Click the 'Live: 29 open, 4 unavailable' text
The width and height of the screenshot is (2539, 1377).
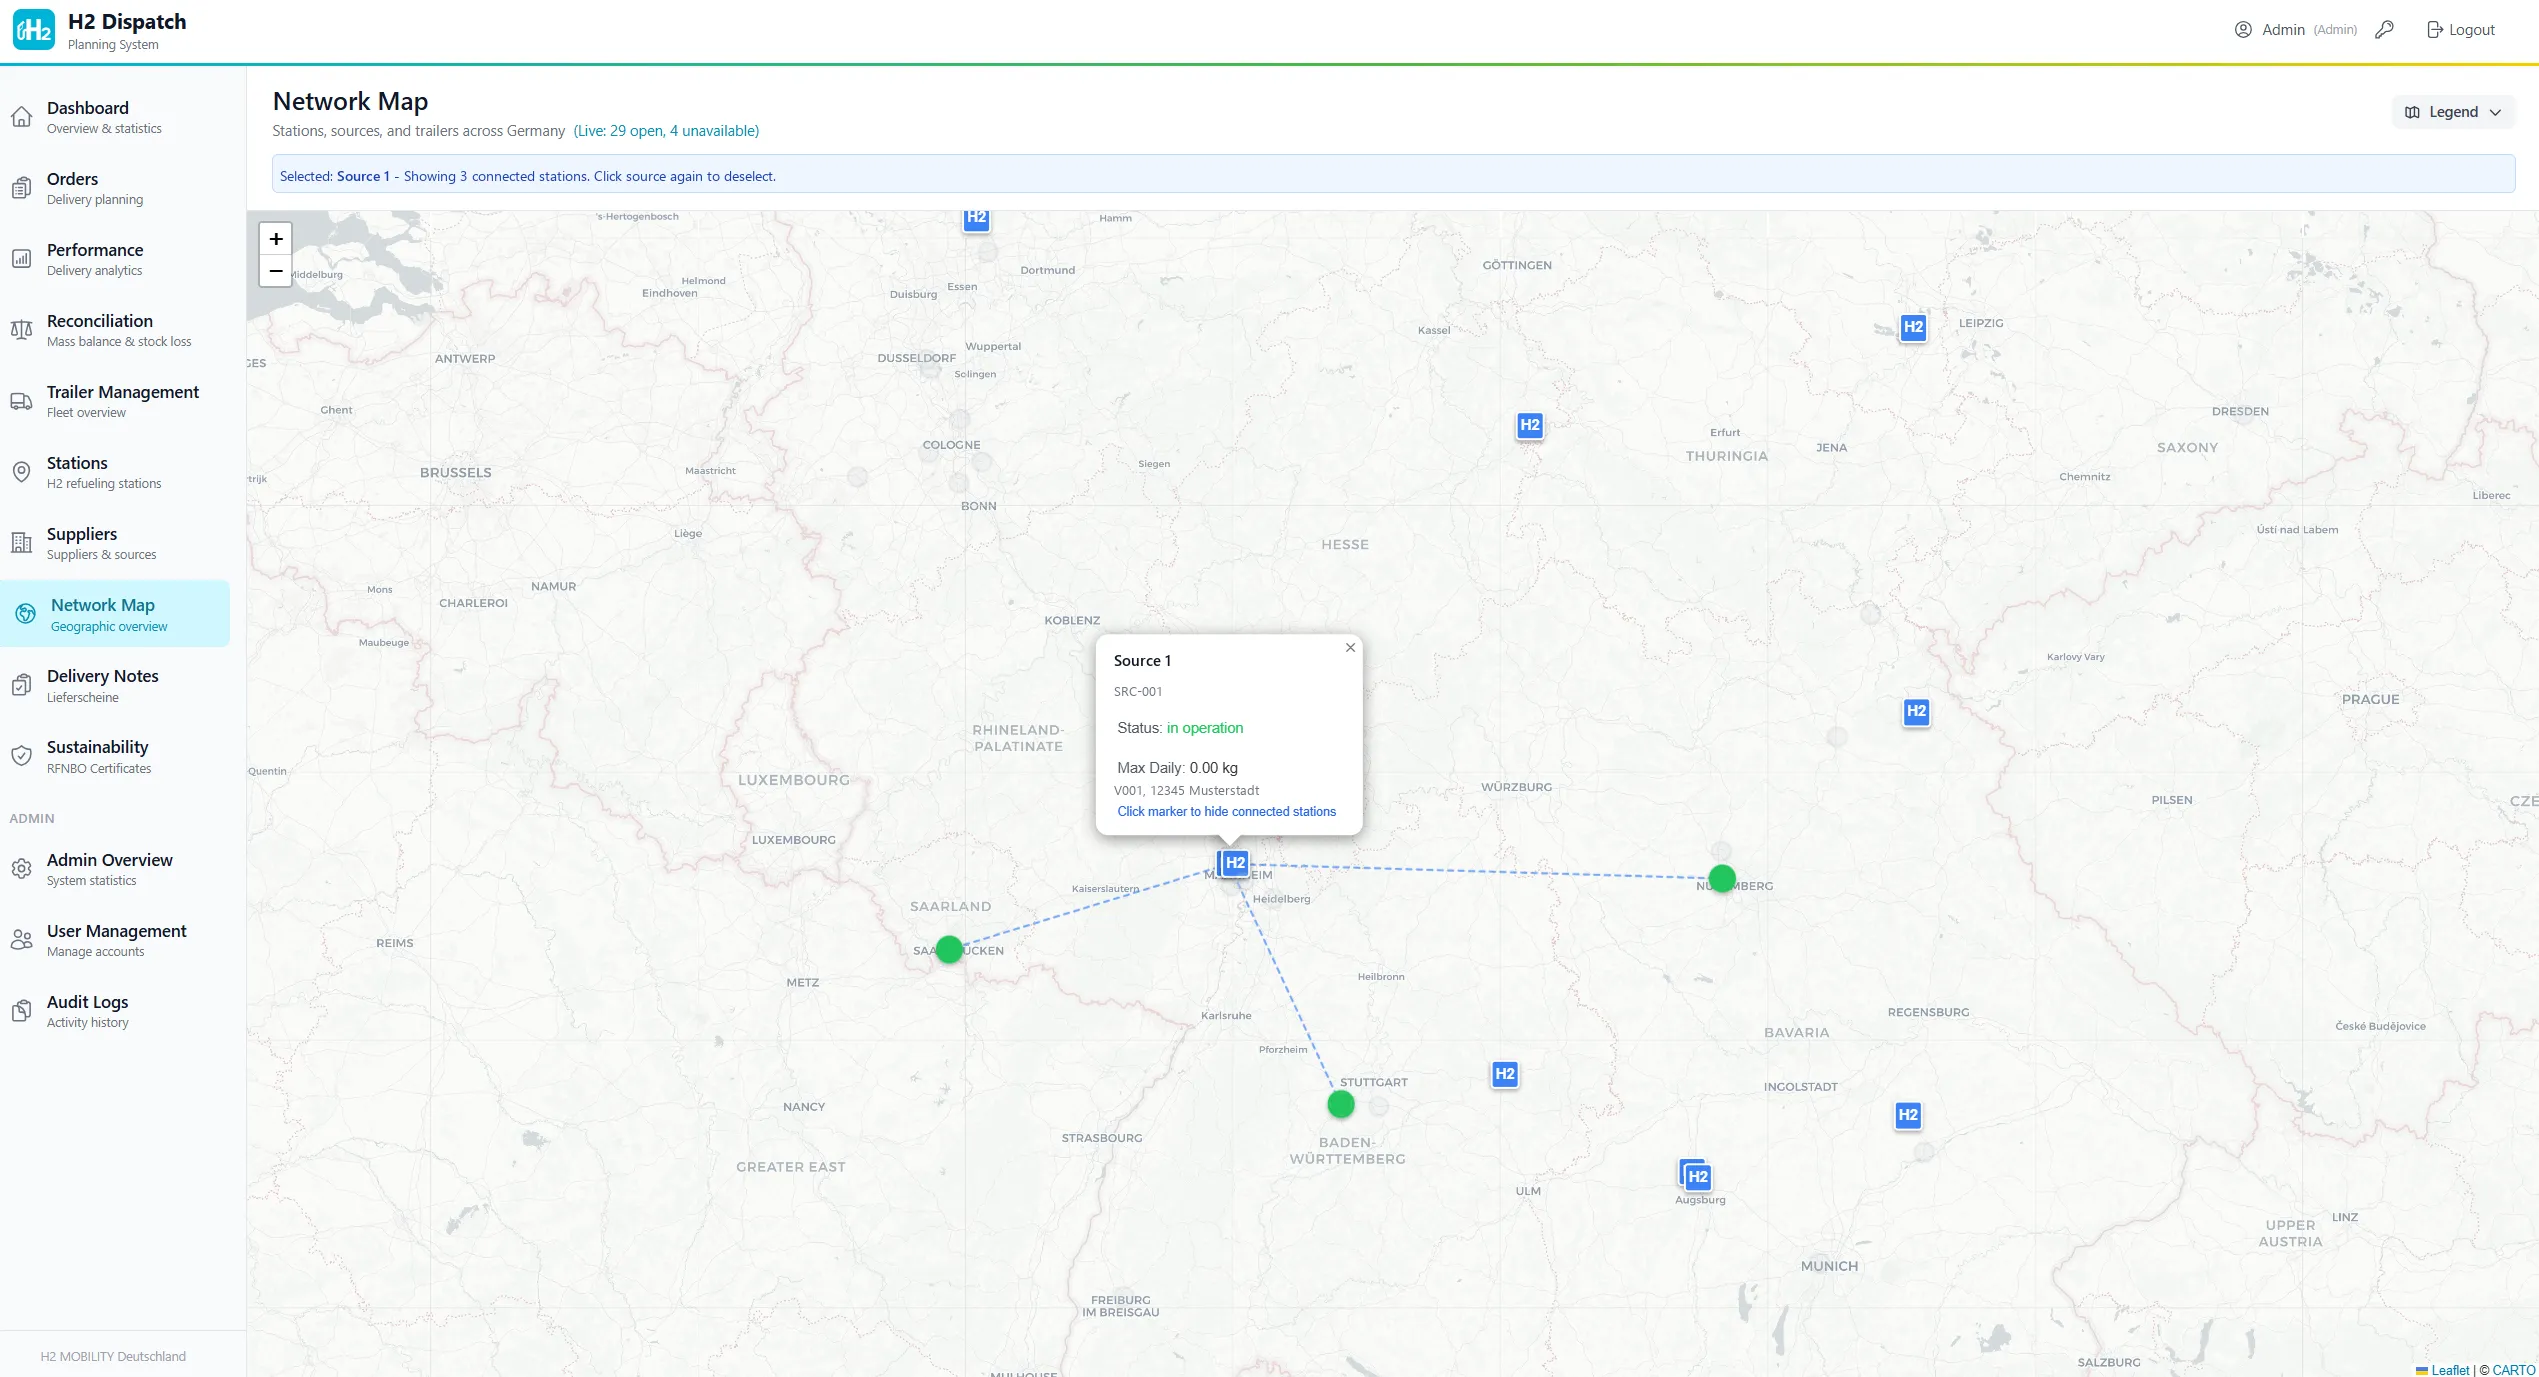pyautogui.click(x=666, y=131)
